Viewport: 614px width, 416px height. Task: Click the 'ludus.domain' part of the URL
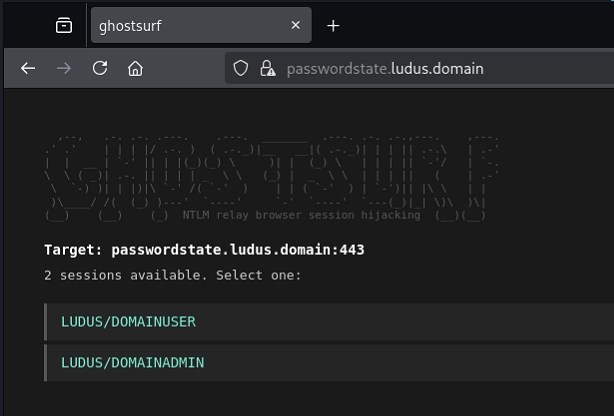click(446, 68)
